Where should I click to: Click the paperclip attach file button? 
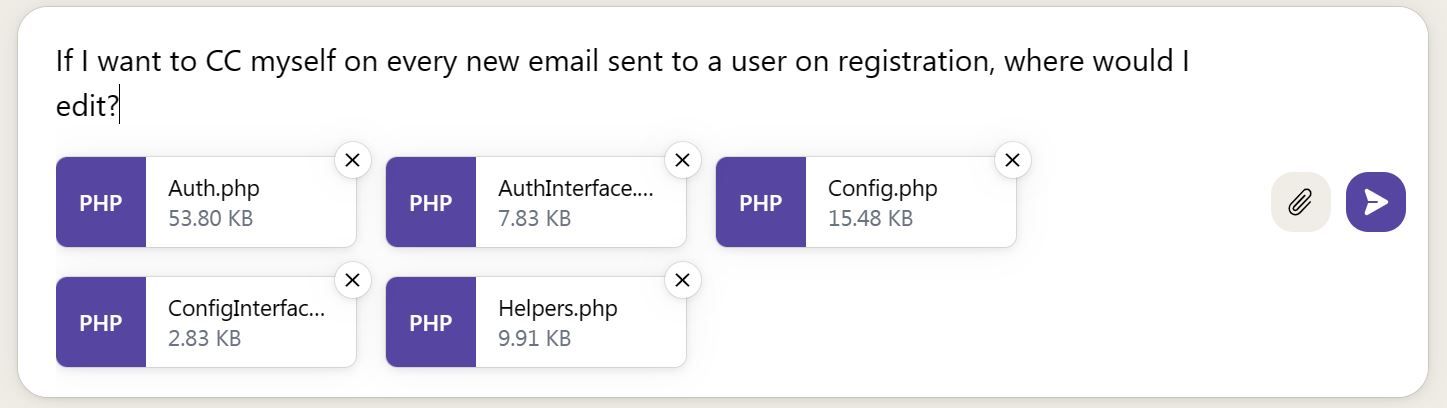(1300, 202)
